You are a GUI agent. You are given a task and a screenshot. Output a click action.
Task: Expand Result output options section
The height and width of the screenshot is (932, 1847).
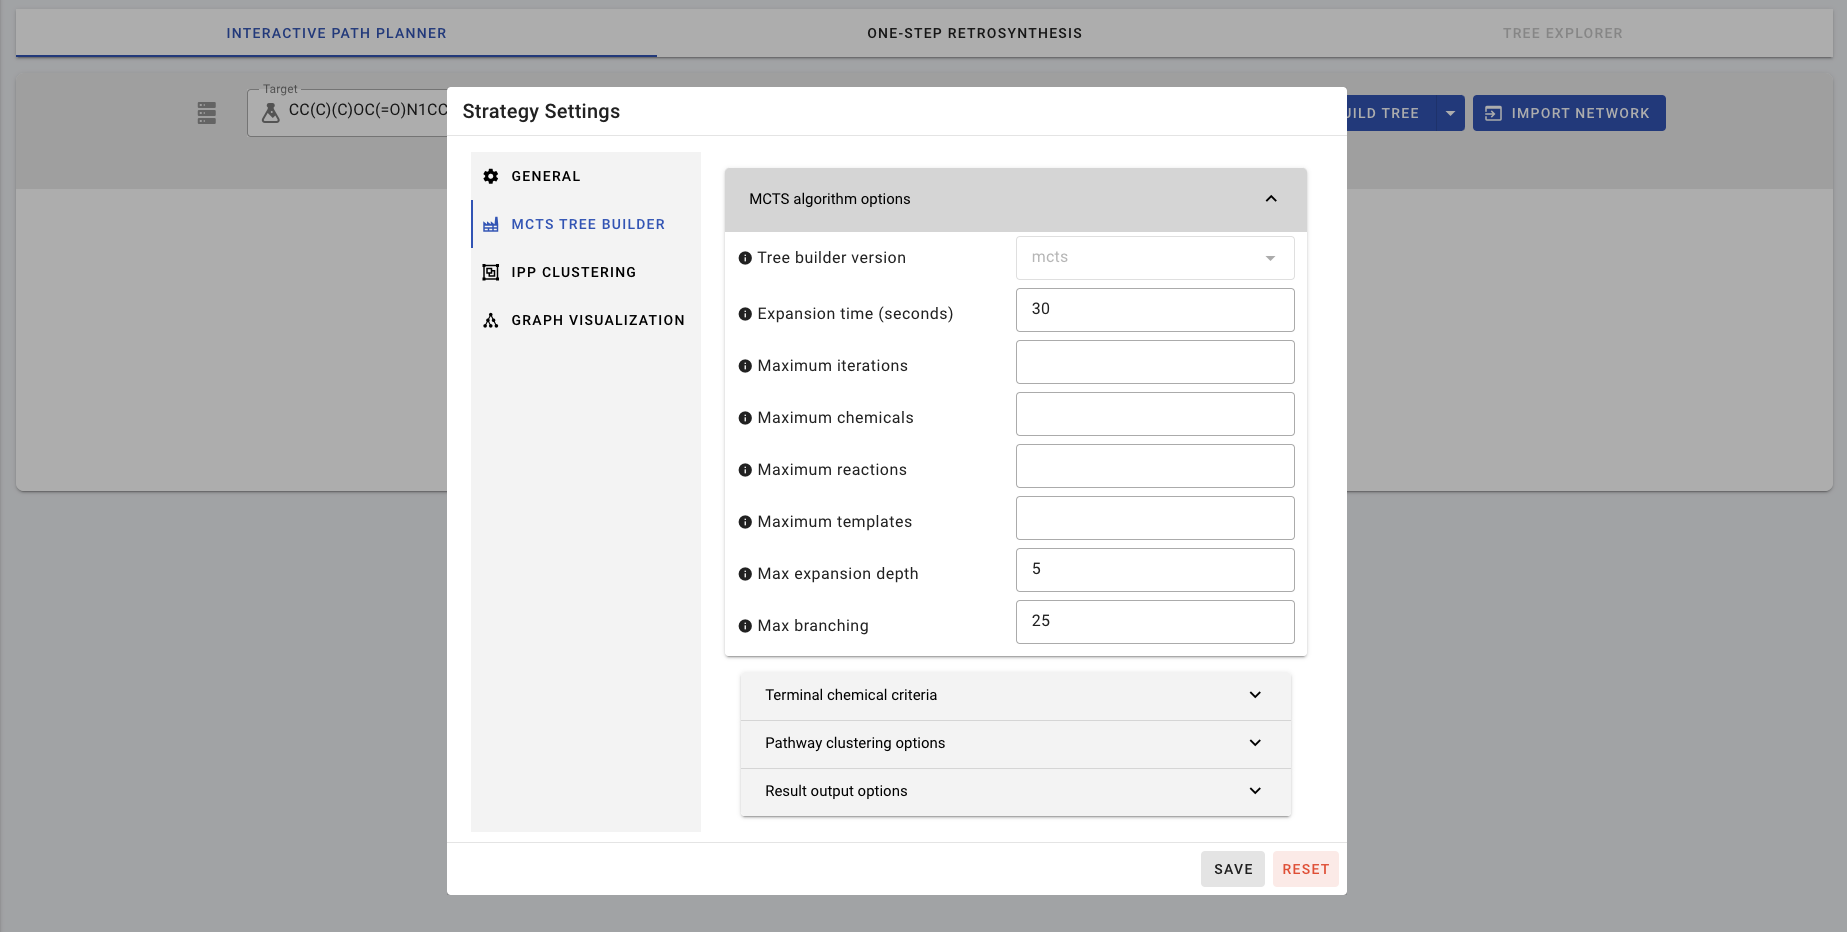1016,791
